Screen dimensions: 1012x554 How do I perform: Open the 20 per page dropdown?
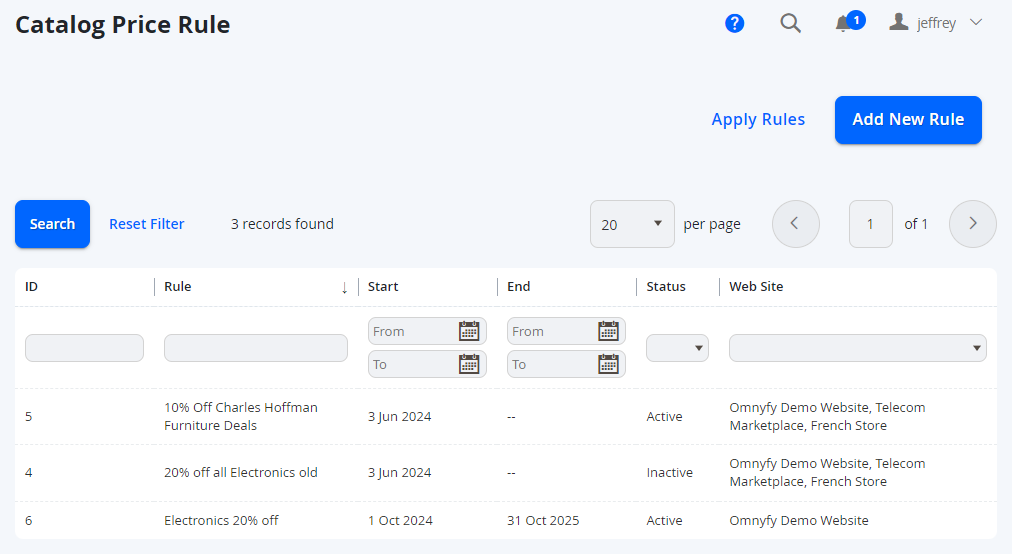click(632, 224)
